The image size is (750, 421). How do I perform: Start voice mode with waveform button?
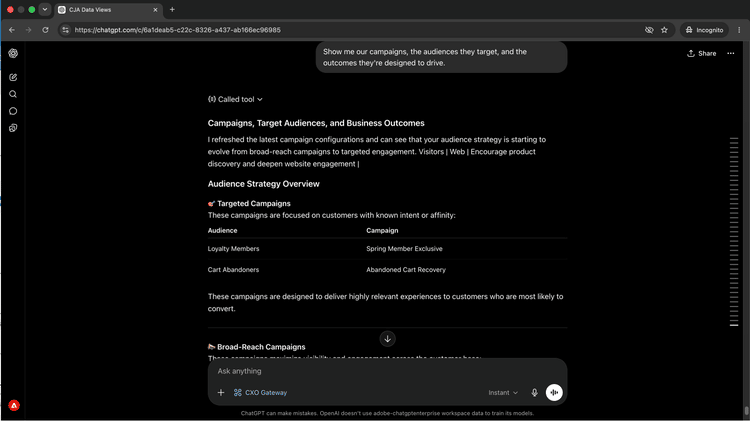tap(554, 392)
